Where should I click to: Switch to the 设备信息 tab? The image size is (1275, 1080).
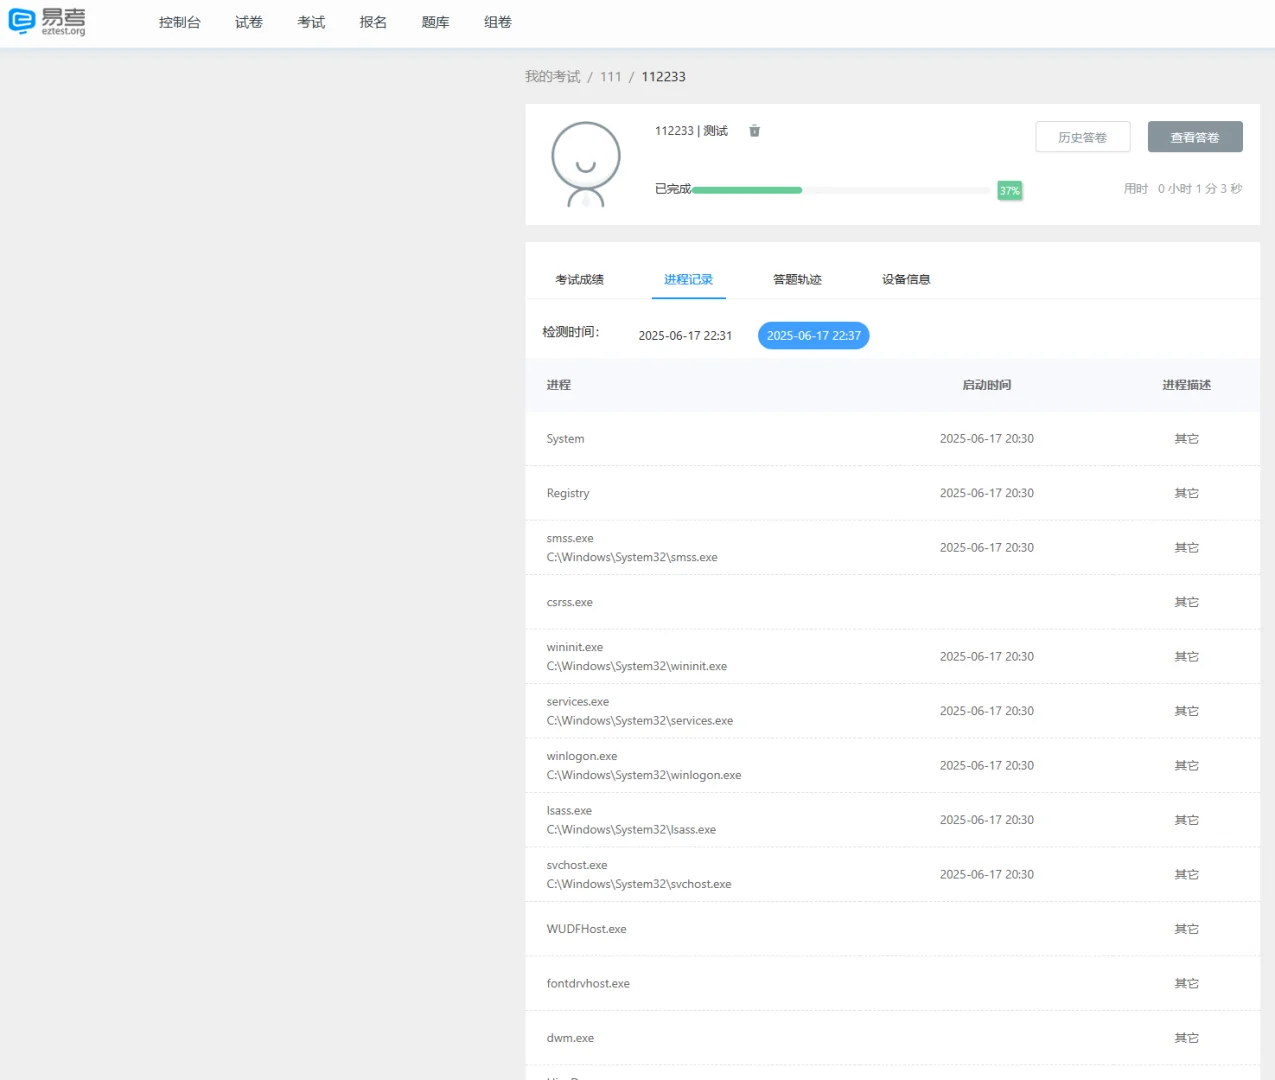pos(906,280)
